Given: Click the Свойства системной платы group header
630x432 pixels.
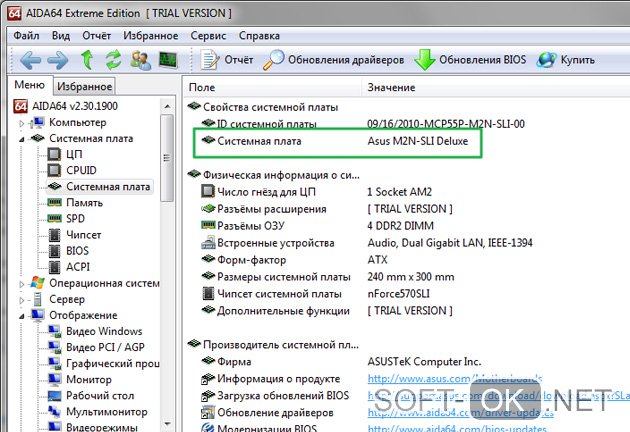Looking at the screenshot, I should [x=263, y=107].
